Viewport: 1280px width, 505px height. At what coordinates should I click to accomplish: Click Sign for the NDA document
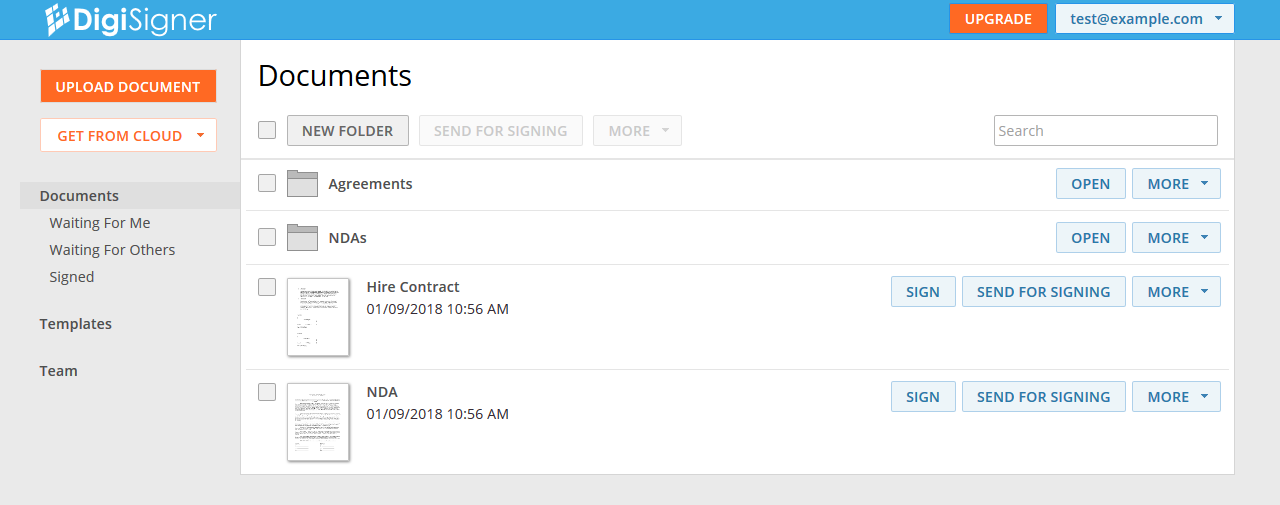click(923, 397)
